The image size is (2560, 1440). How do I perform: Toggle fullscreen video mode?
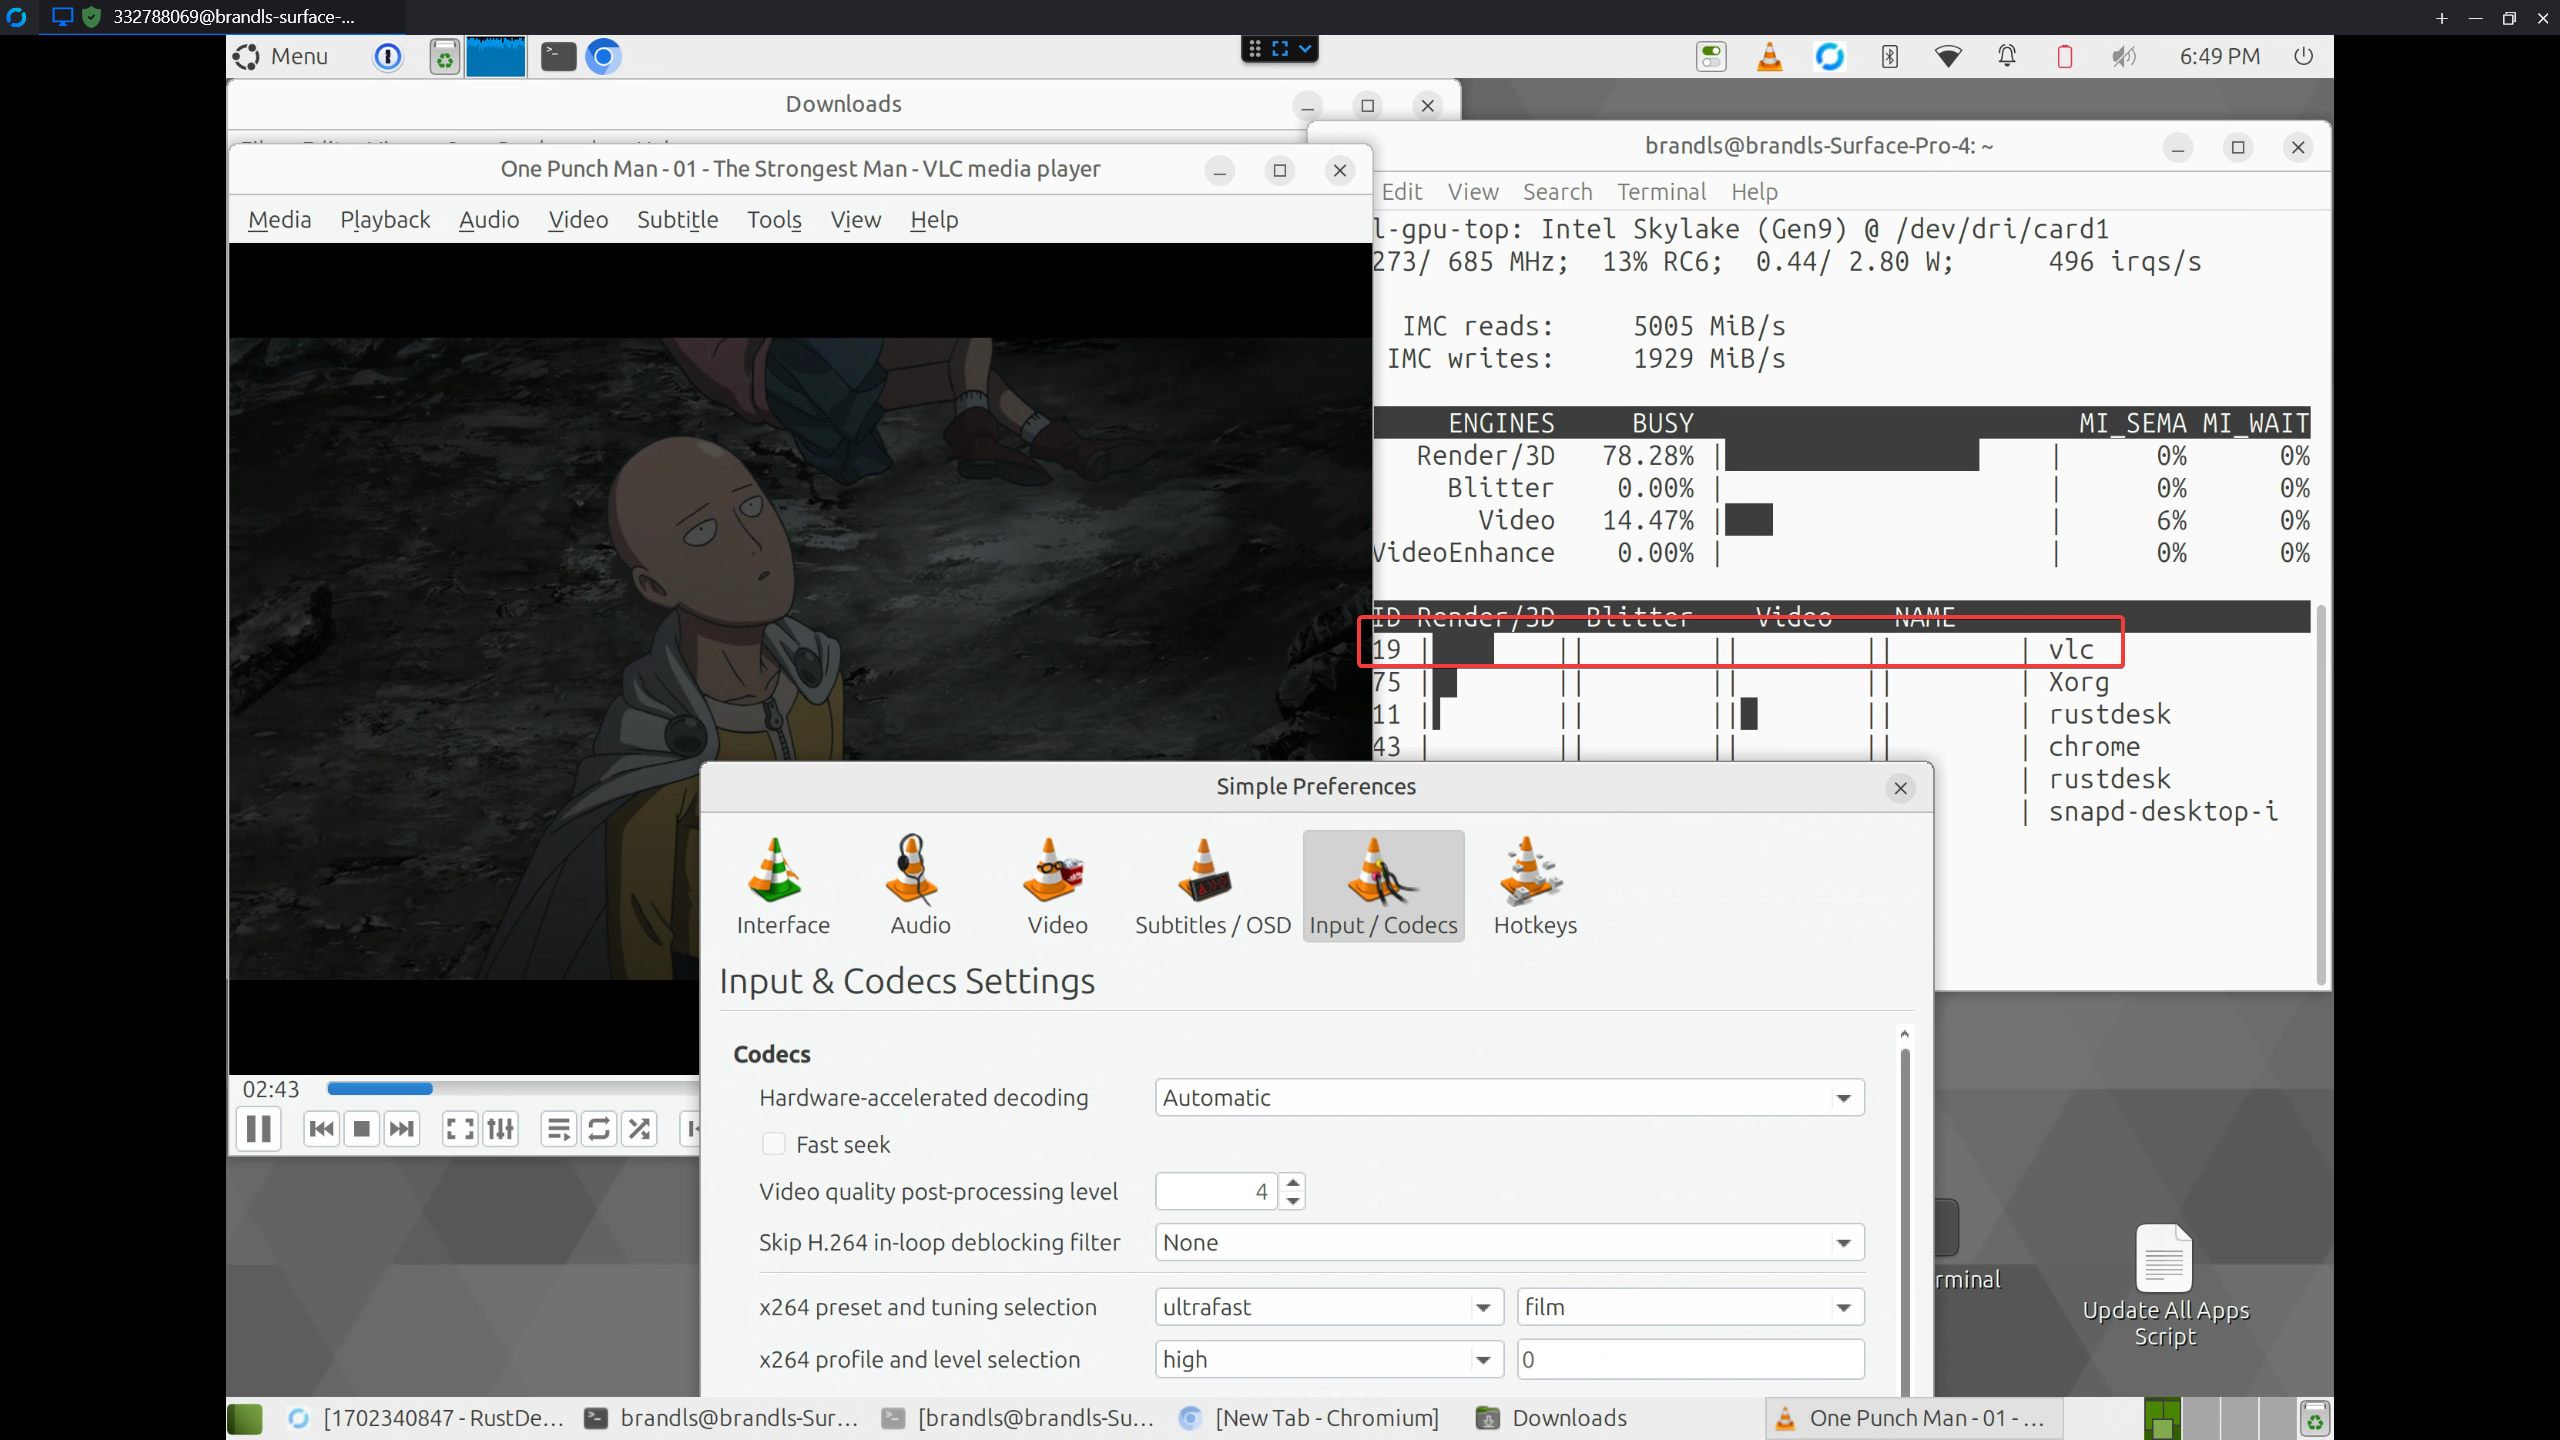(460, 1129)
